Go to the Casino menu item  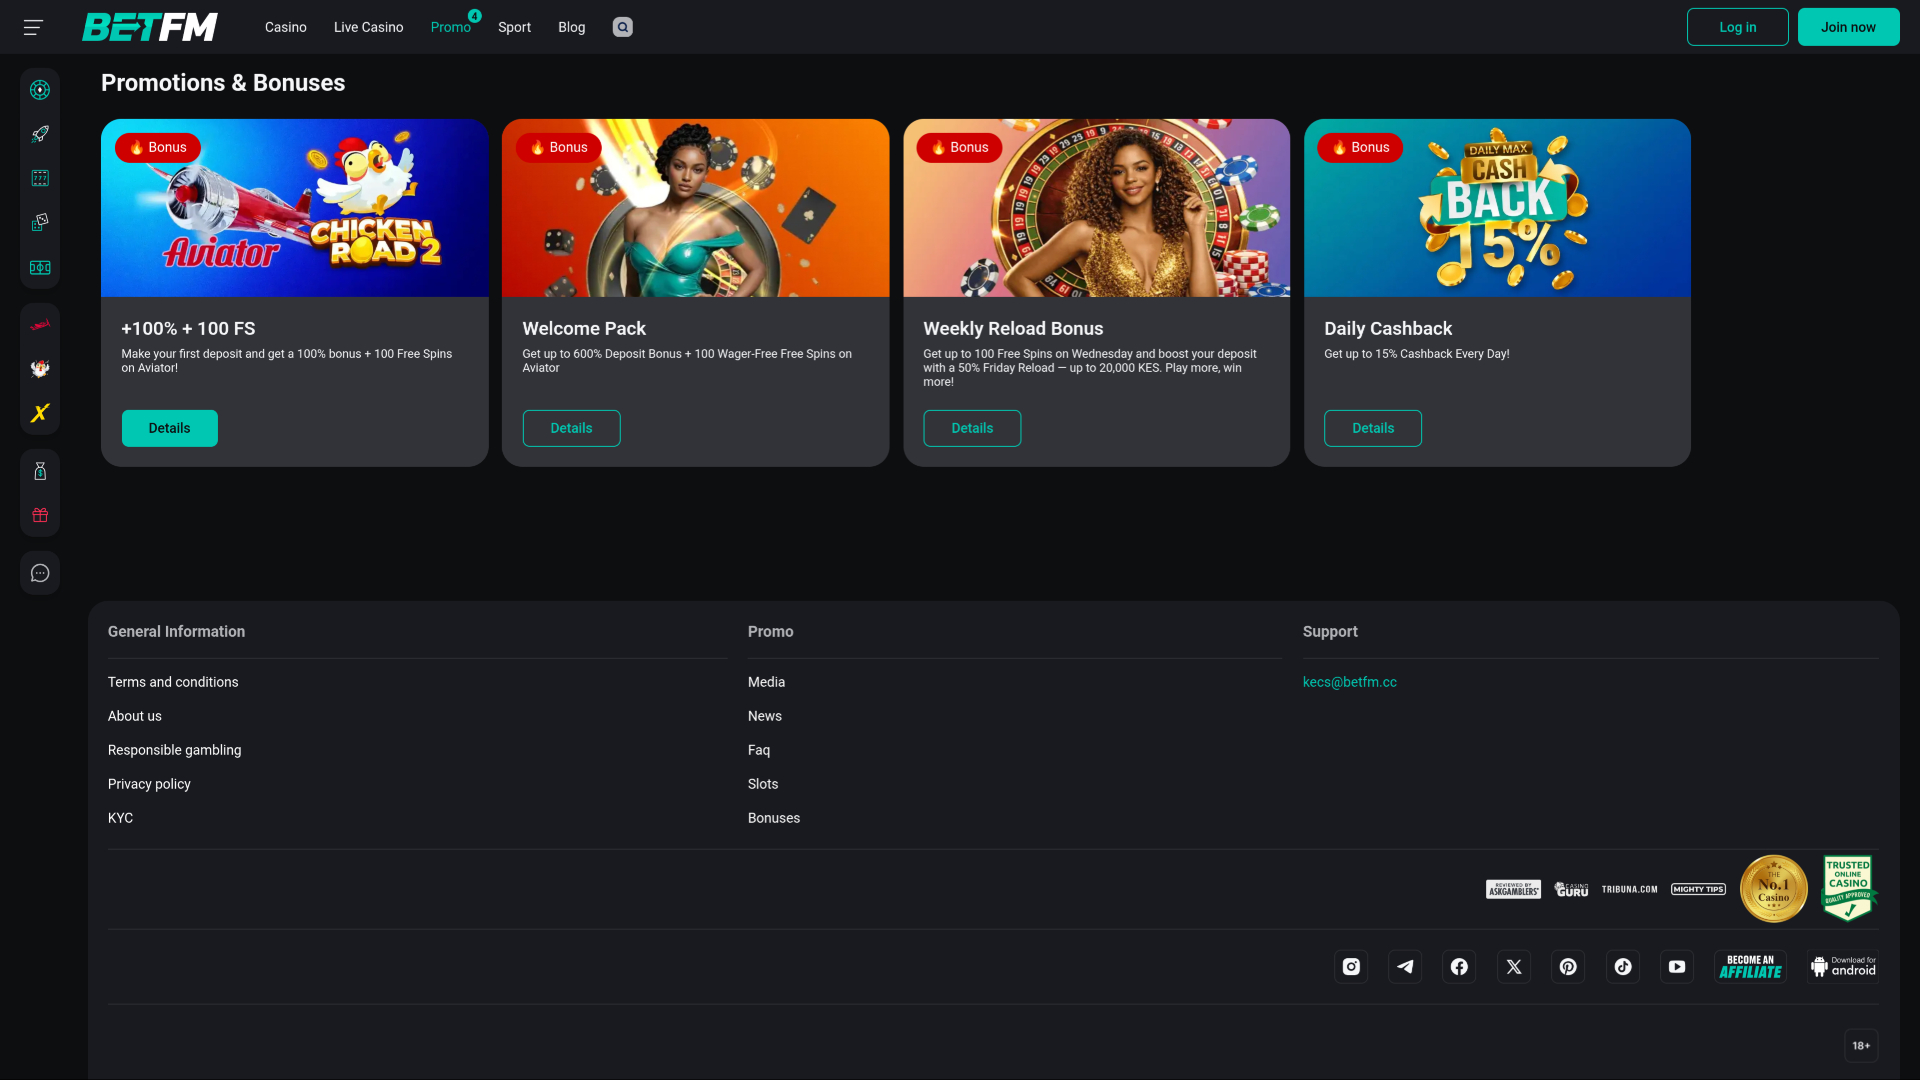tap(285, 27)
